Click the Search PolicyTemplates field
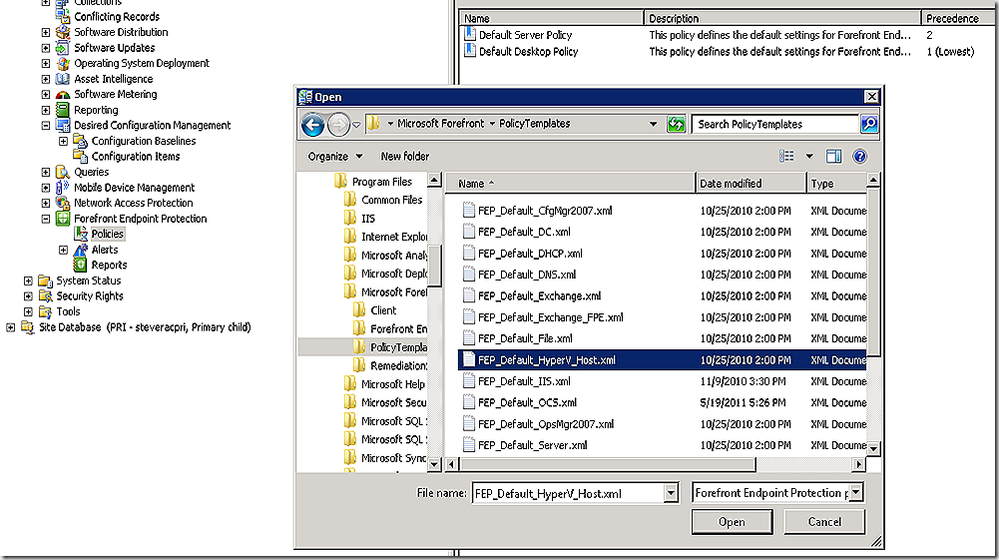This screenshot has width=999, height=560. point(775,124)
